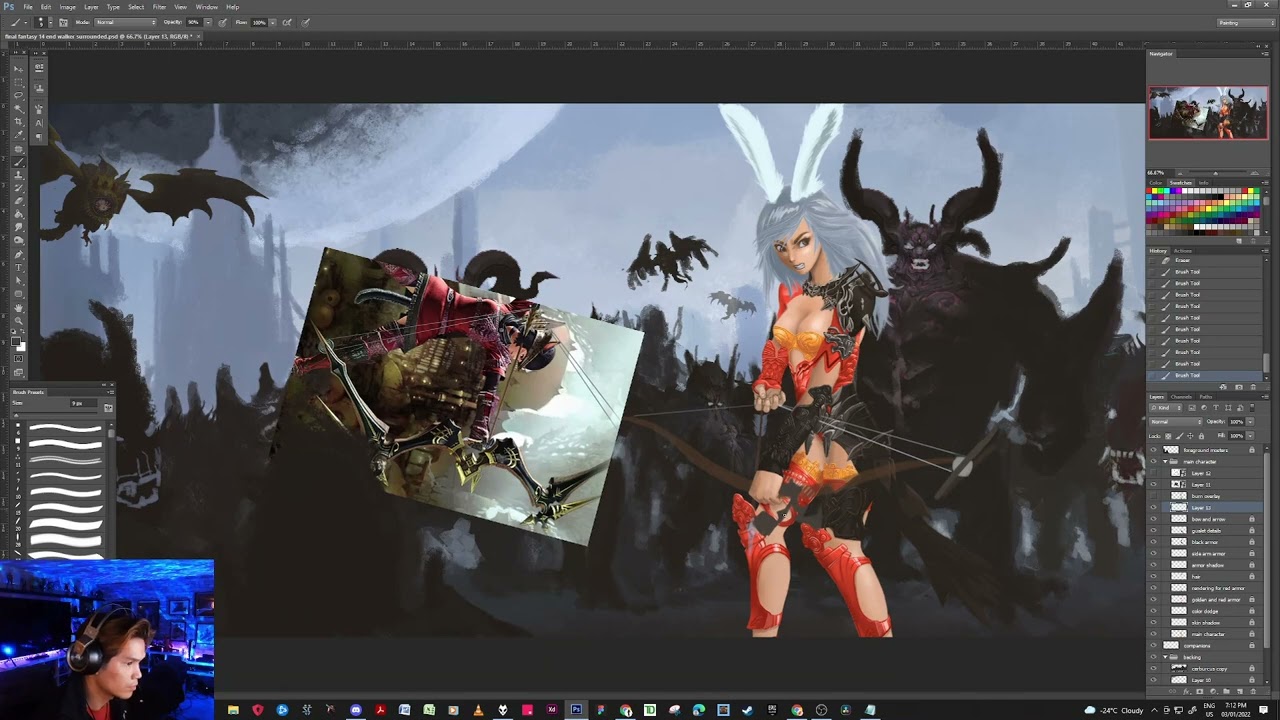Image resolution: width=1280 pixels, height=720 pixels.
Task: Select the Hand tool
Action: [18, 307]
